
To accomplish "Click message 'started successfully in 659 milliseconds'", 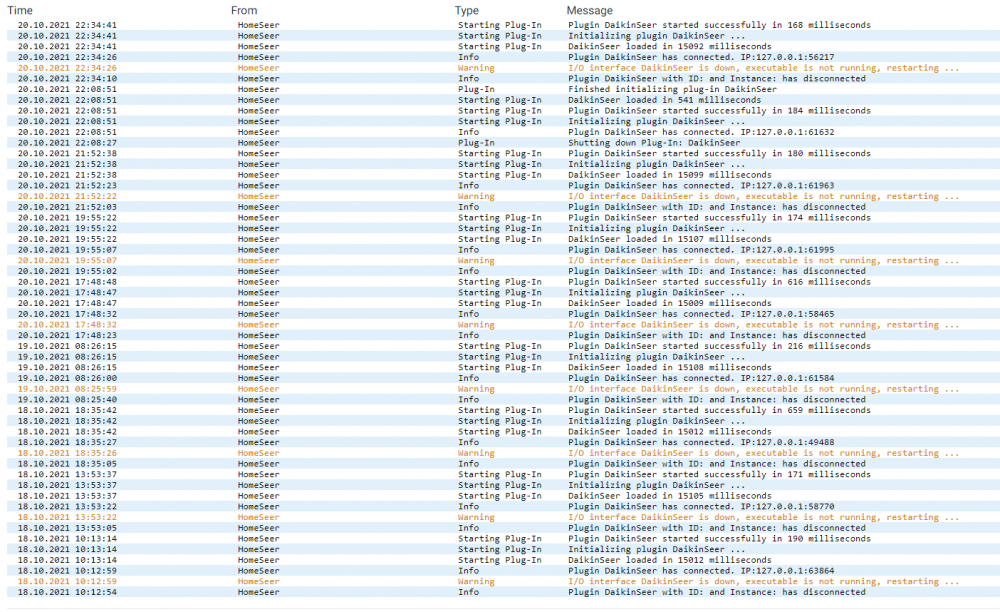I will (x=719, y=410).
